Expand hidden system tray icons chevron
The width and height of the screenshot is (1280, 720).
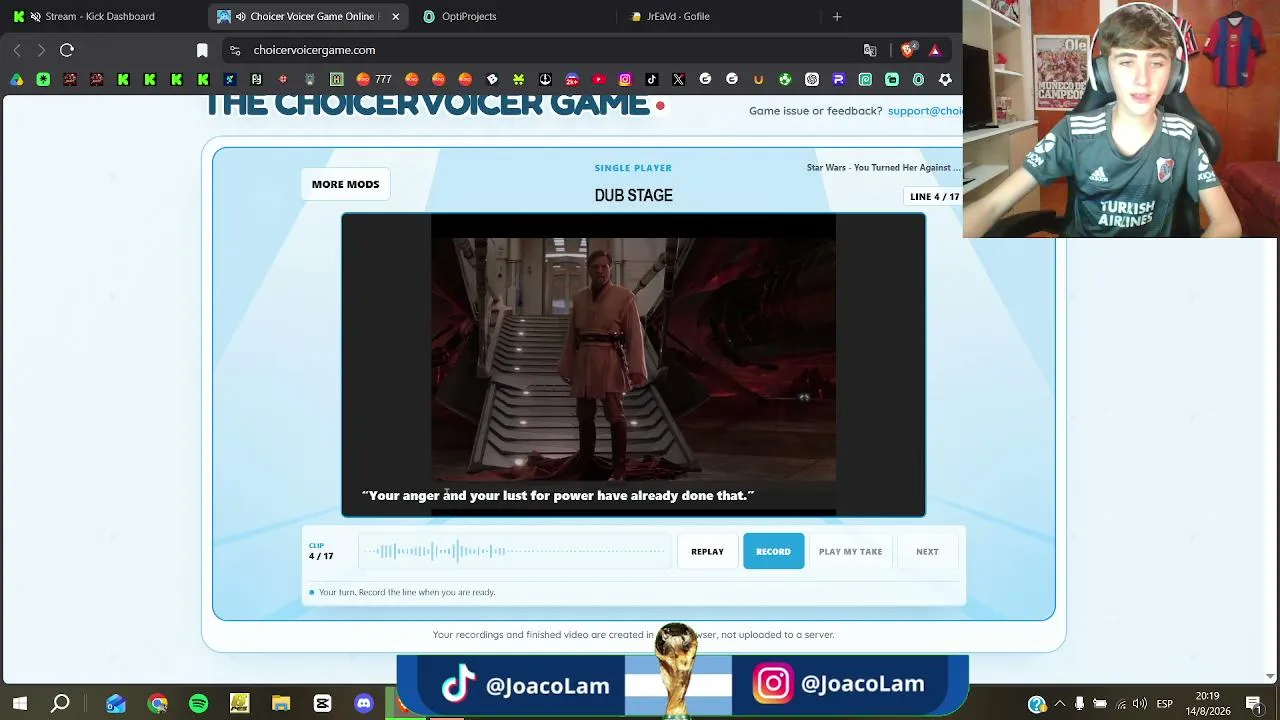click(1060, 704)
